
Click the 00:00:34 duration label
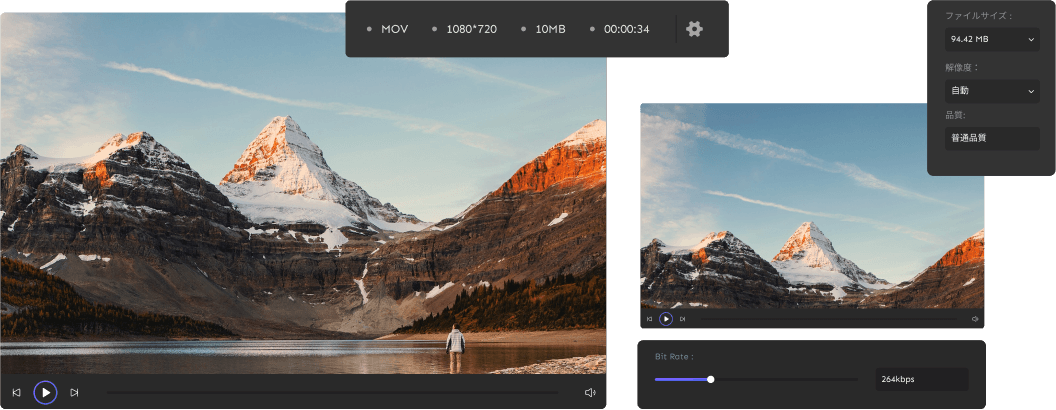click(626, 29)
